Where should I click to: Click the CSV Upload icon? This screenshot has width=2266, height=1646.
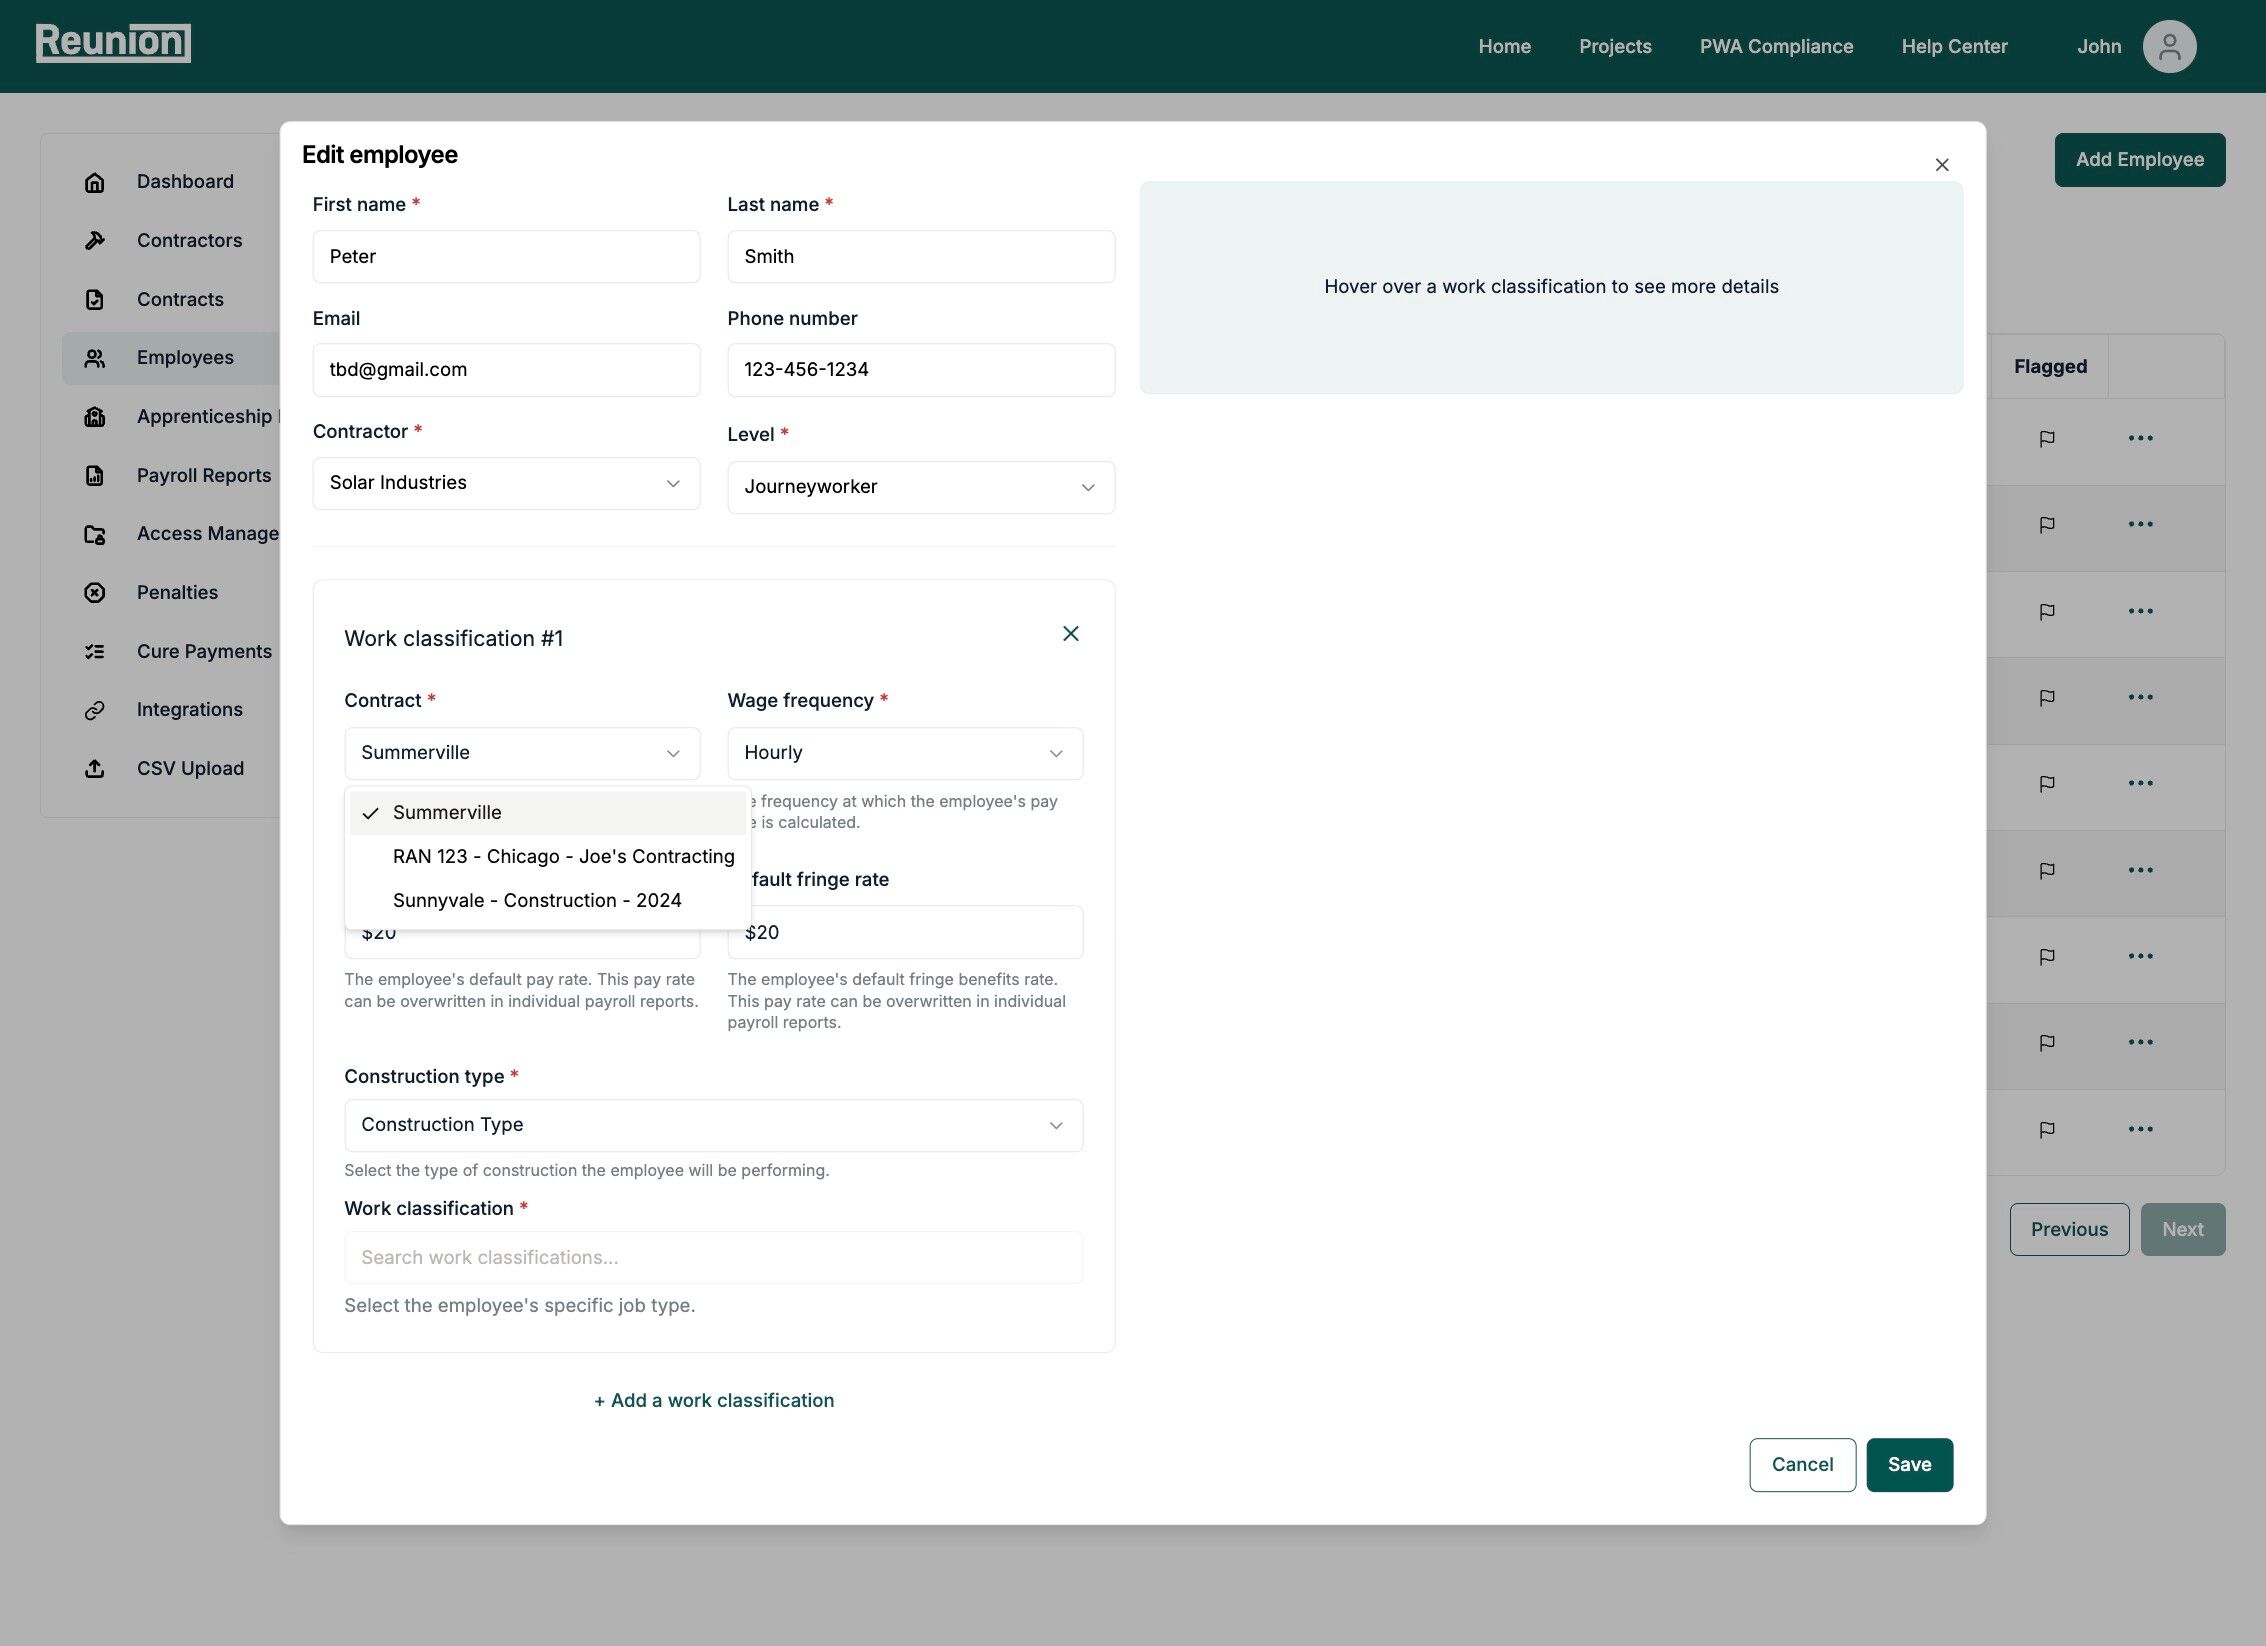tap(95, 768)
